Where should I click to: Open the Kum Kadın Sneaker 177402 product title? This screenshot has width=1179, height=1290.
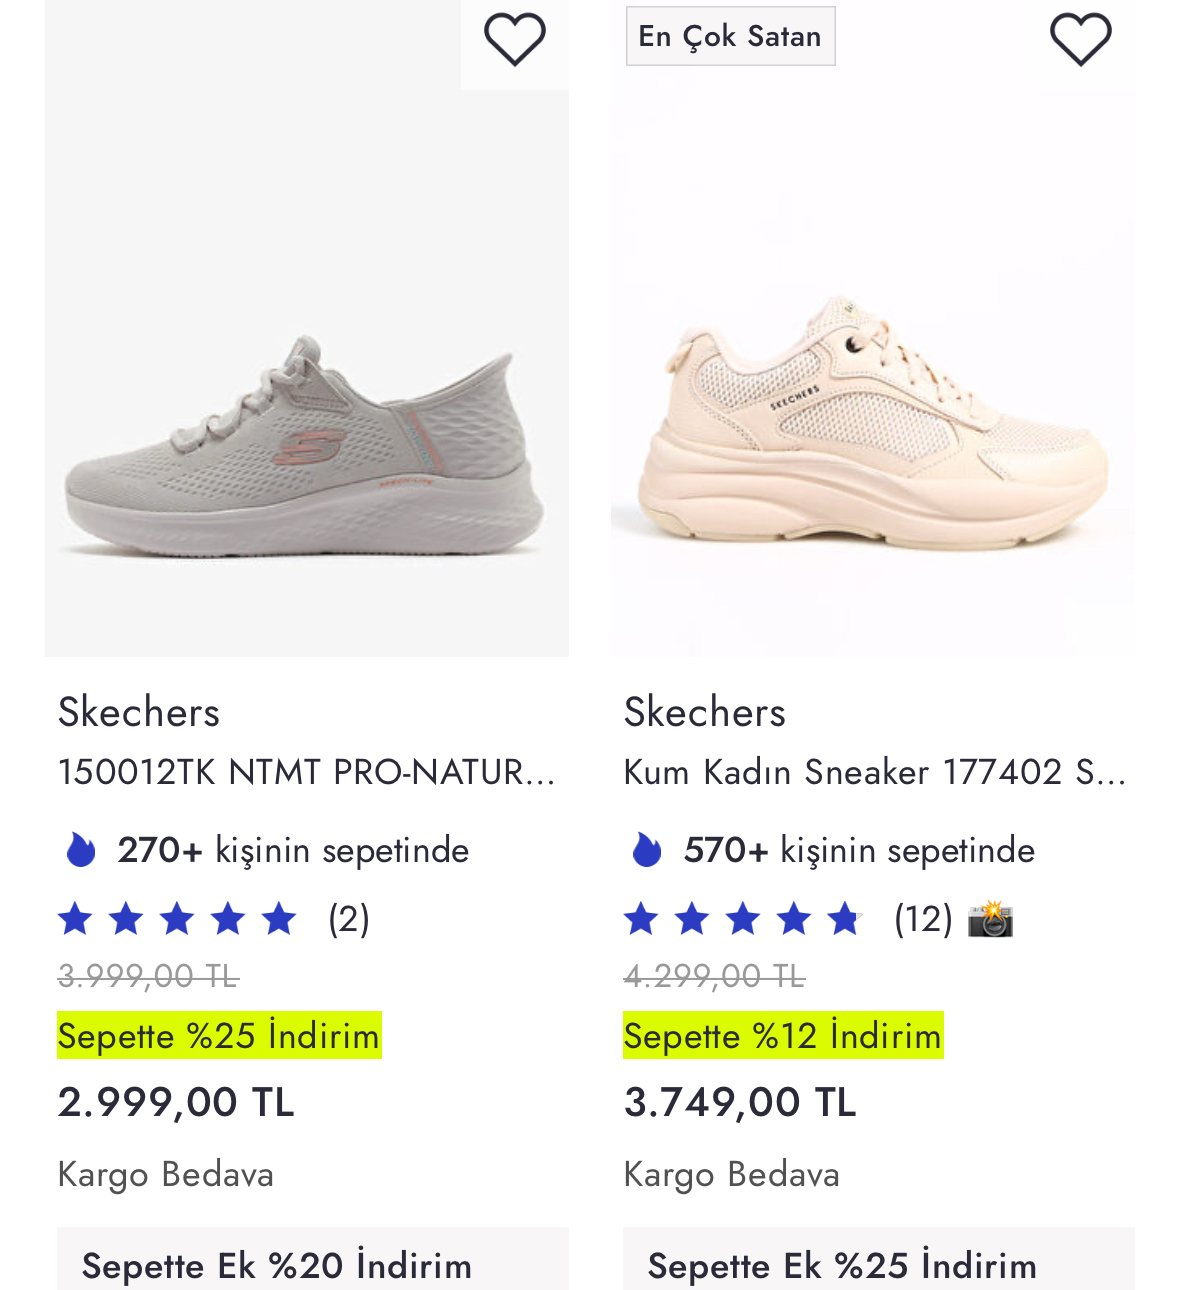[x=875, y=772]
